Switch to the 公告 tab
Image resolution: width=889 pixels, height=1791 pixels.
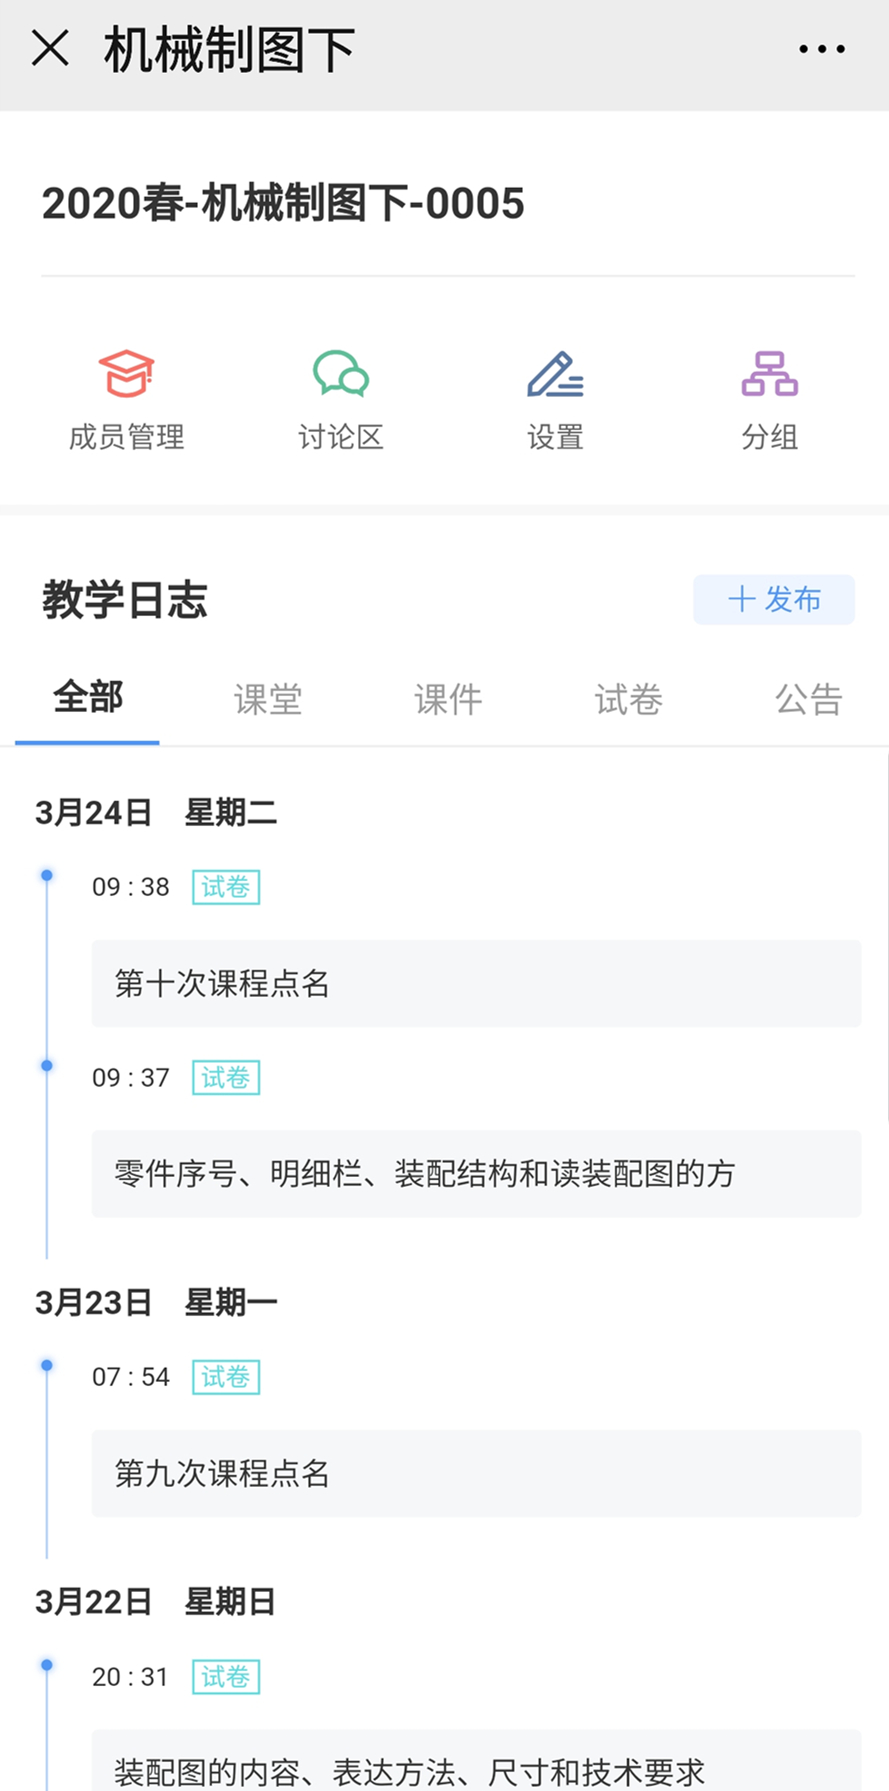[x=809, y=699]
